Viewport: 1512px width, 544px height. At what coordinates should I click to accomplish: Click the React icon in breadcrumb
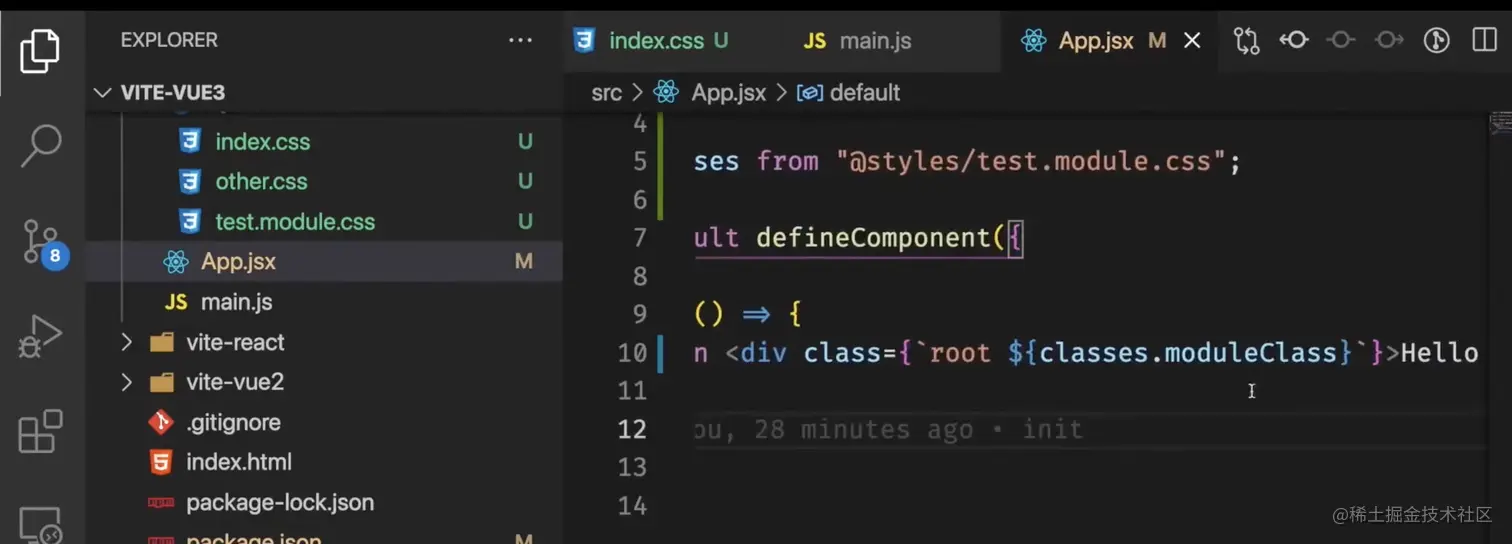pos(666,92)
